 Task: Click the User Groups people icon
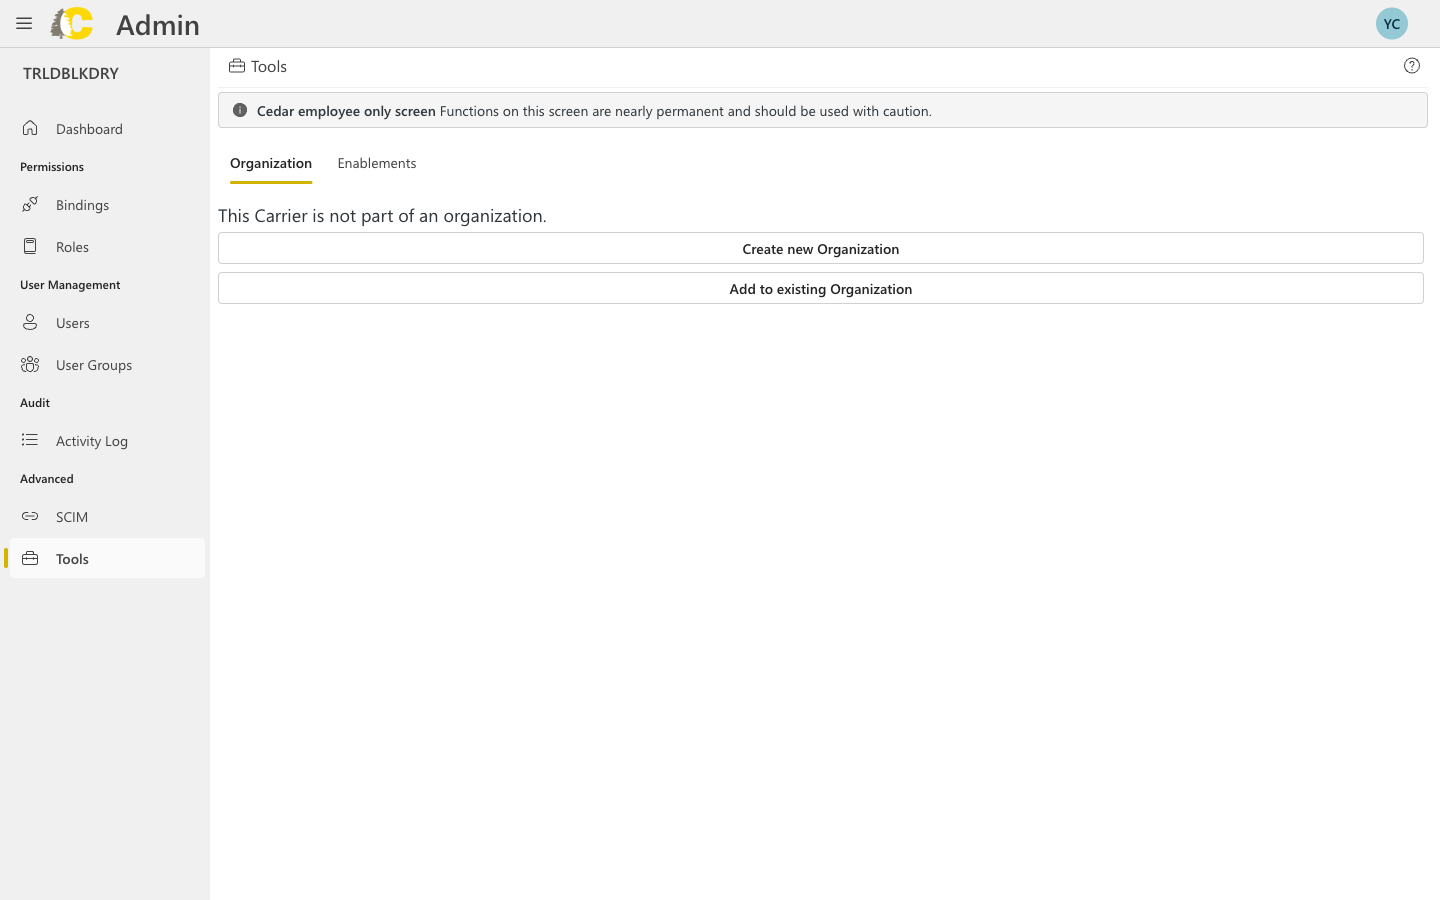click(x=30, y=364)
